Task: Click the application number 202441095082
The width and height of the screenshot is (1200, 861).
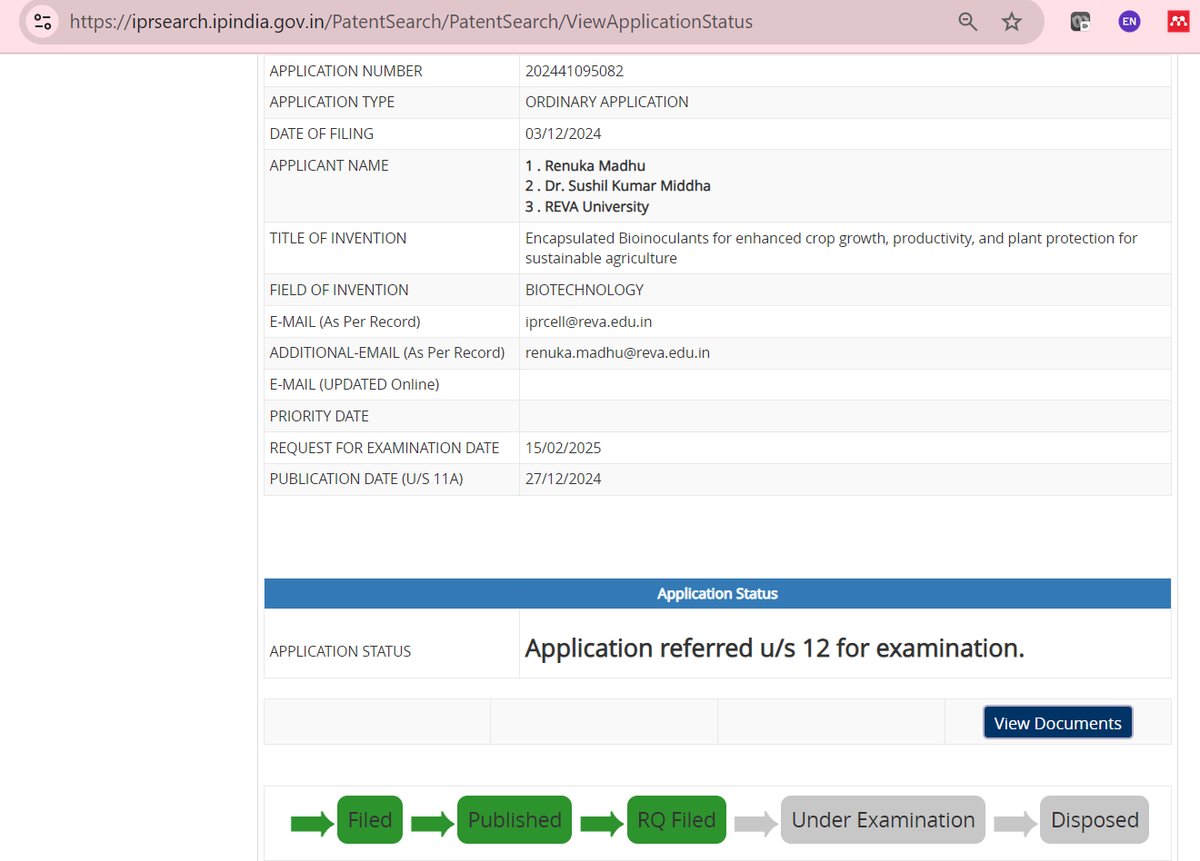Action: click(x=573, y=71)
